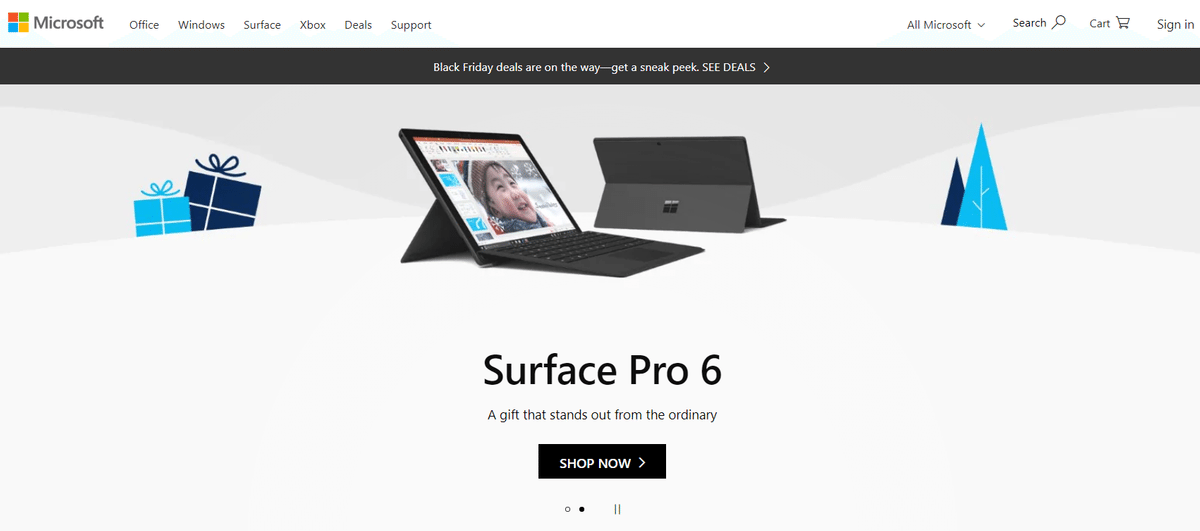The height and width of the screenshot is (531, 1200).
Task: Open search via the magnifier icon
Action: 1059,22
